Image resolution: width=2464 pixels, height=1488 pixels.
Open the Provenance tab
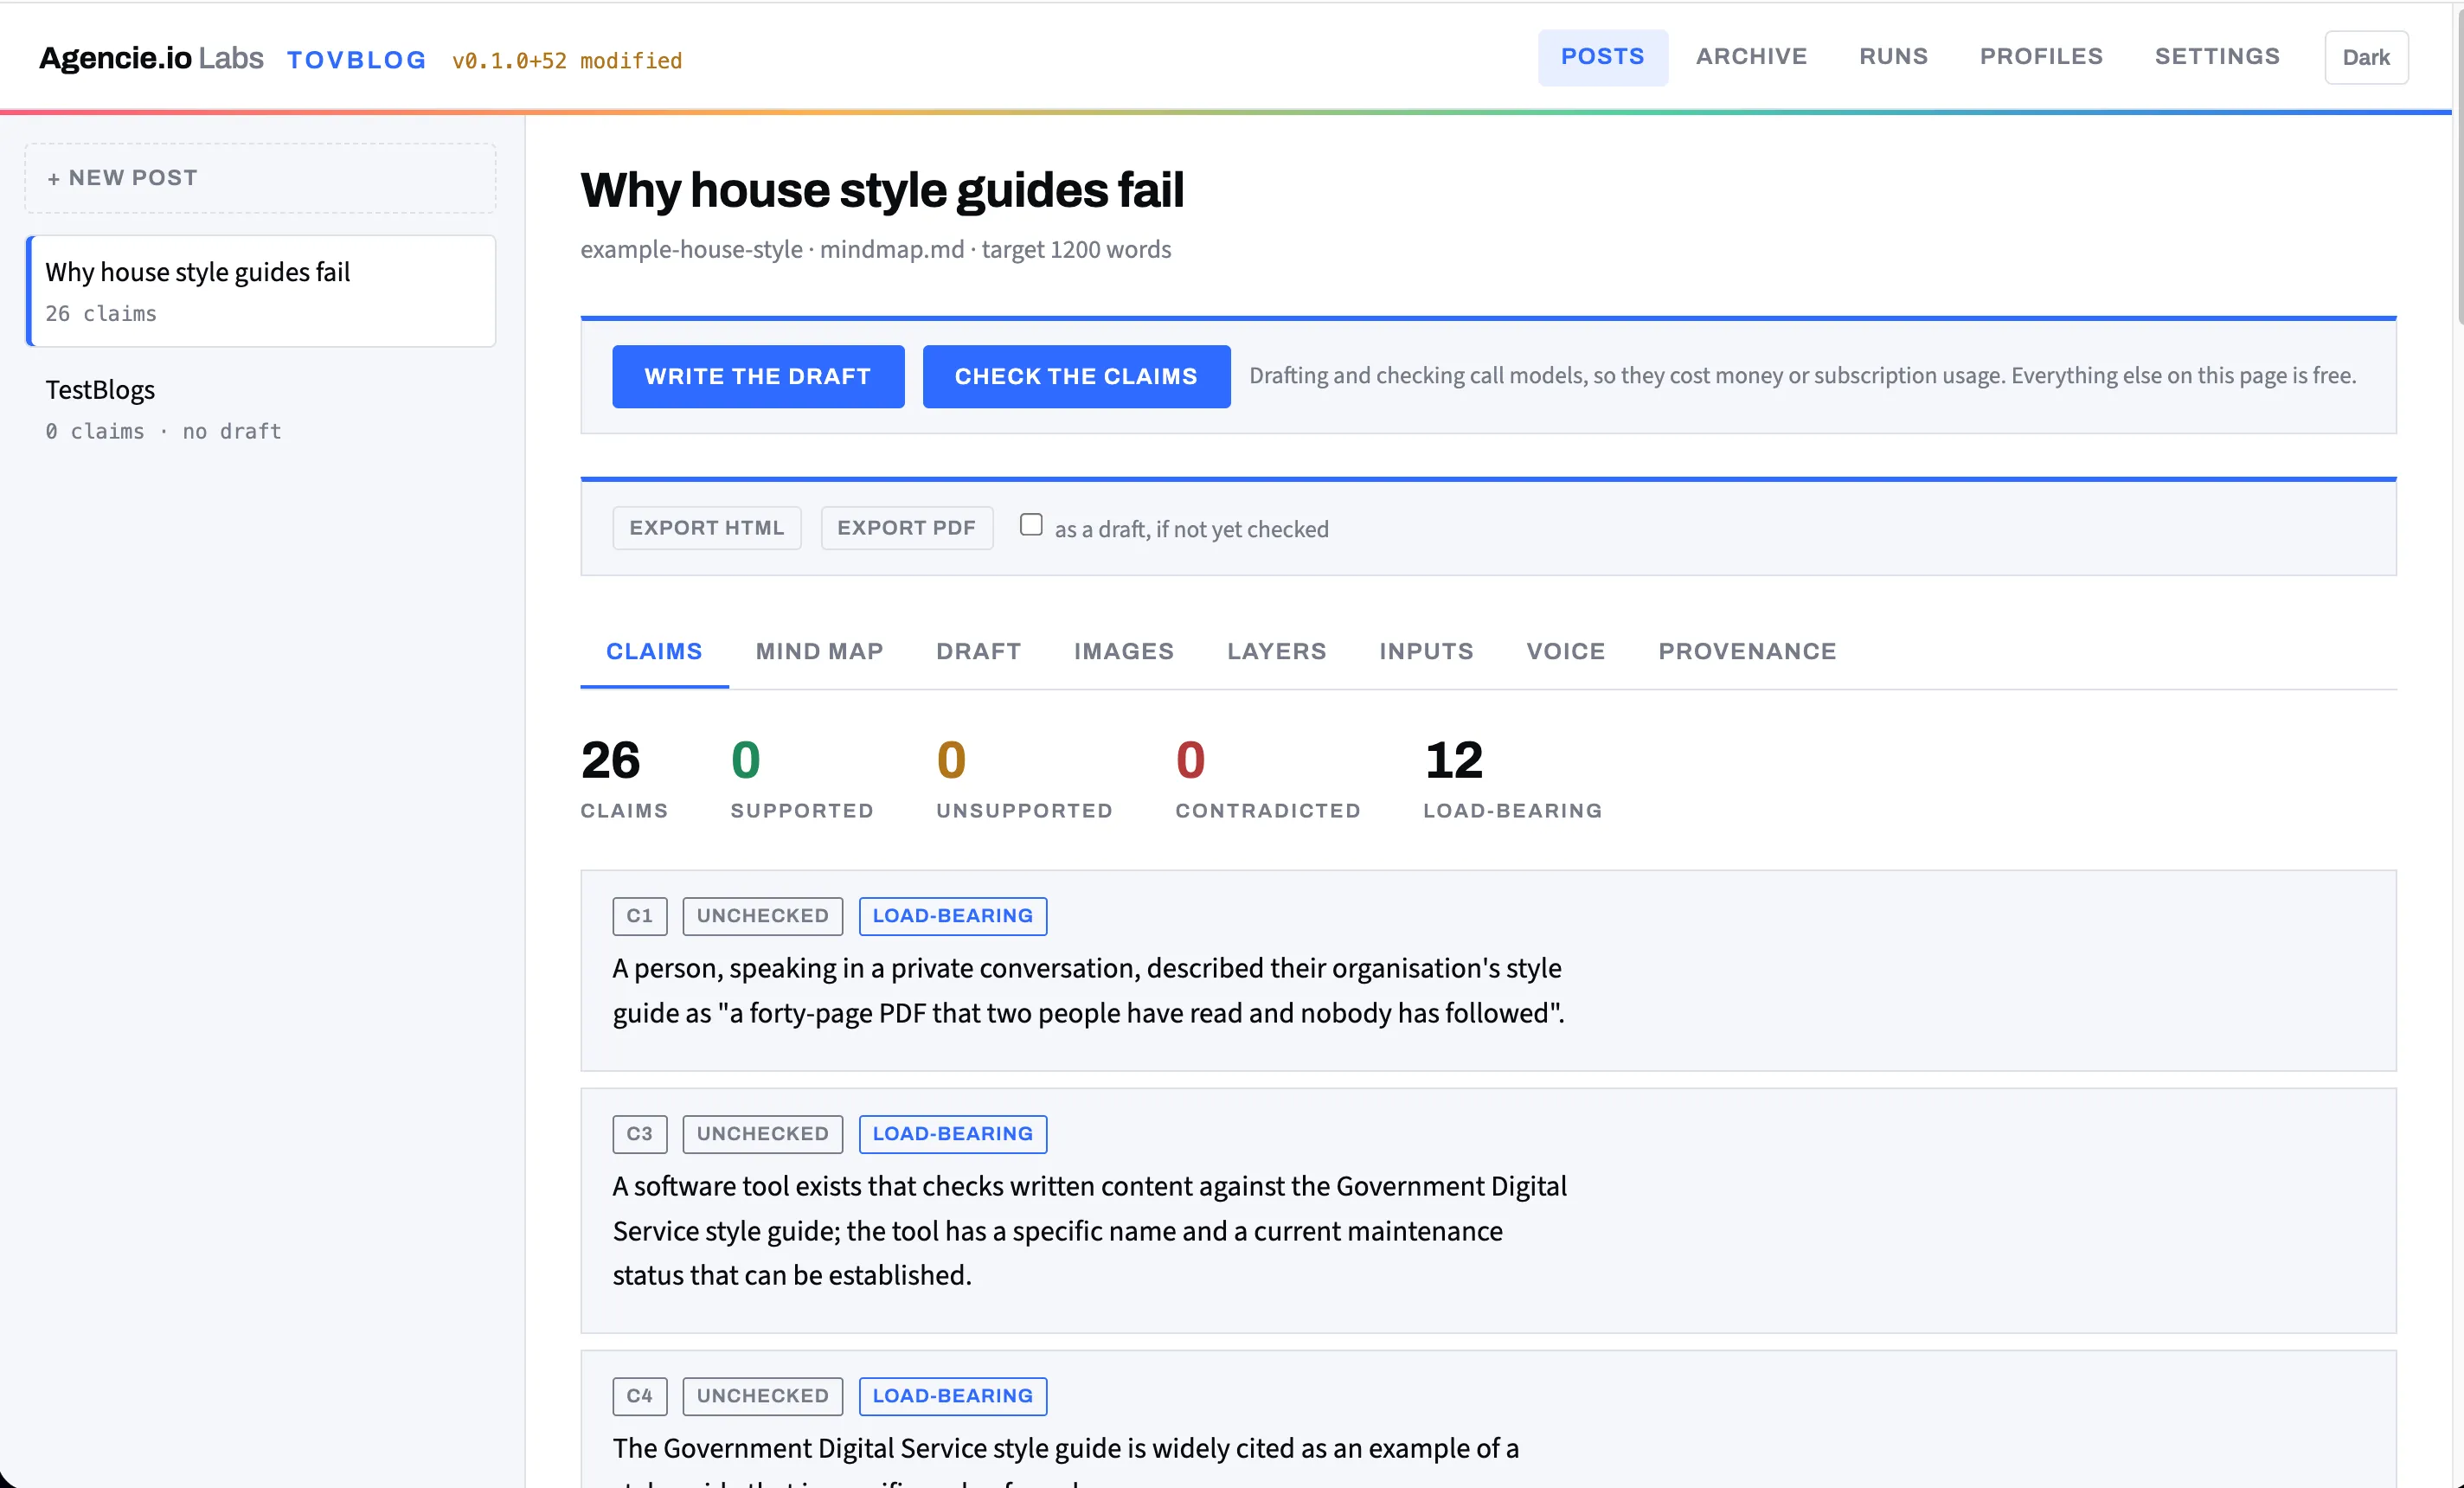[x=1747, y=652]
